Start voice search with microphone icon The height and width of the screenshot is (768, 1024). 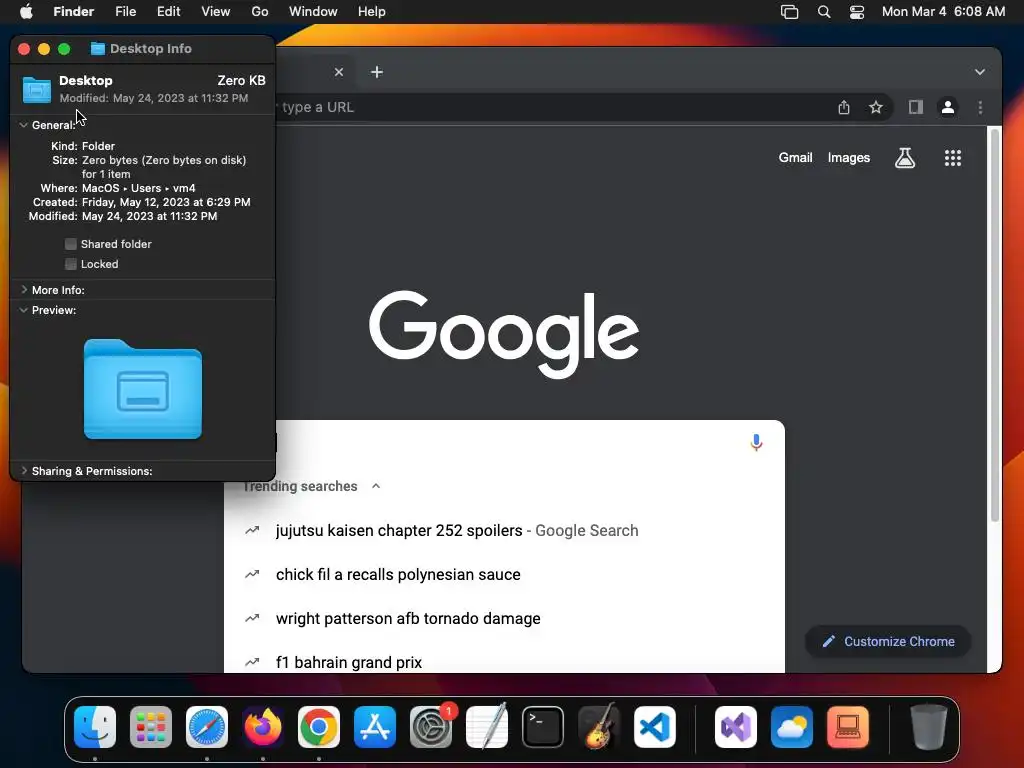click(x=756, y=442)
